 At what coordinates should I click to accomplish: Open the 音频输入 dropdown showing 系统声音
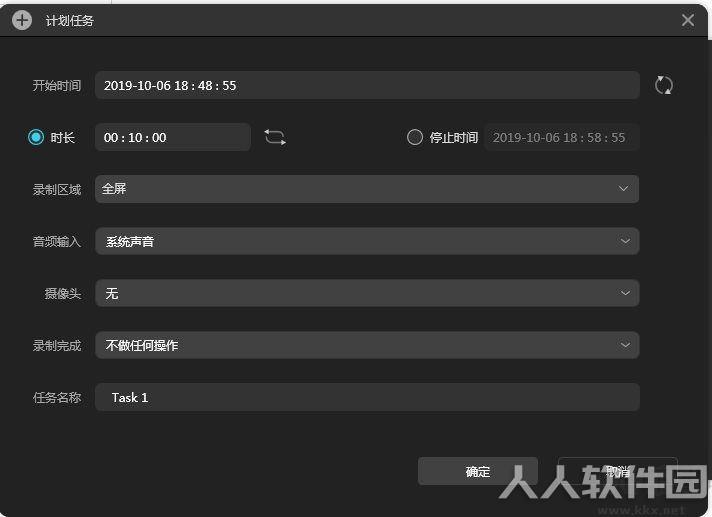pyautogui.click(x=367, y=241)
